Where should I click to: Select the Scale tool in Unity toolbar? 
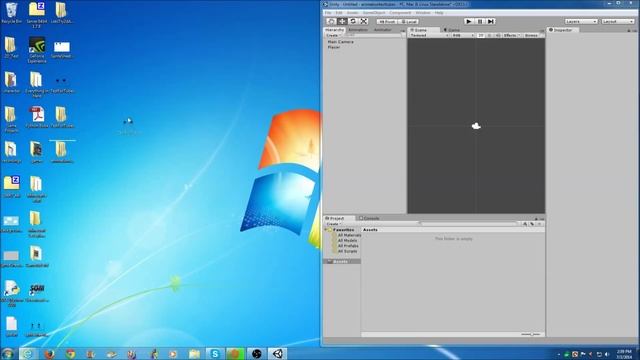coord(364,21)
